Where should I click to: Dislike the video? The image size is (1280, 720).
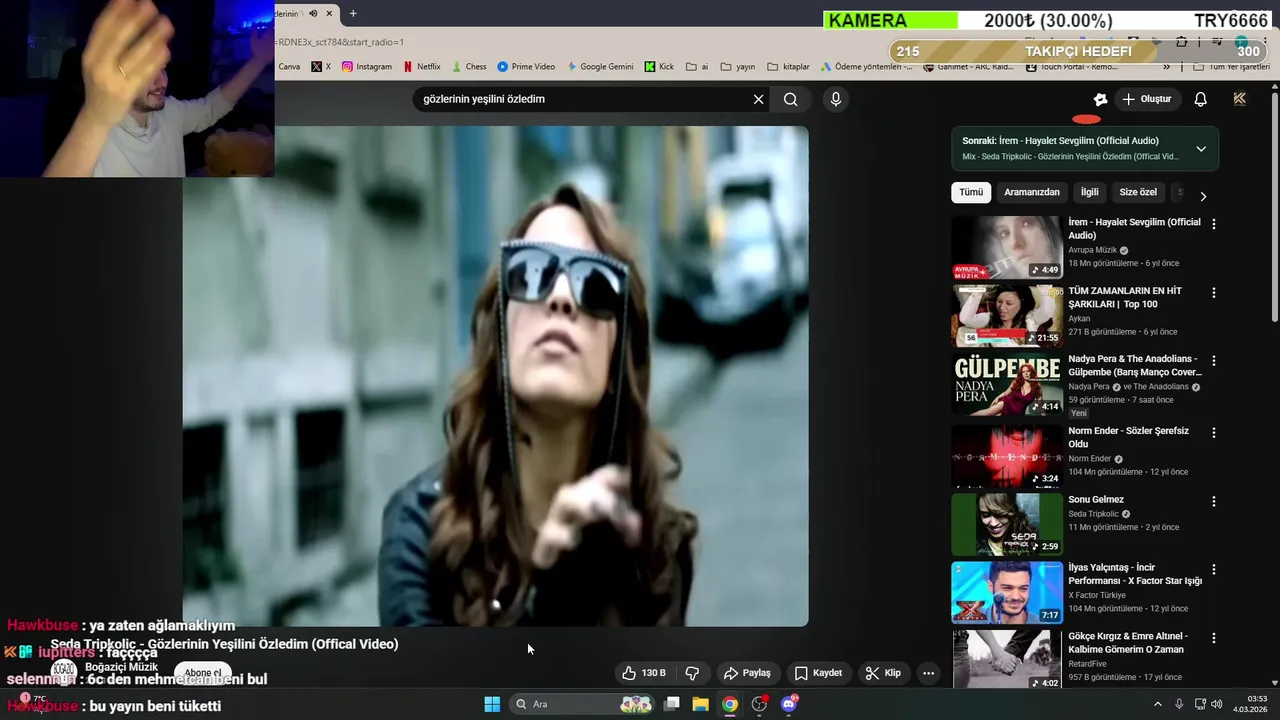pyautogui.click(x=692, y=673)
